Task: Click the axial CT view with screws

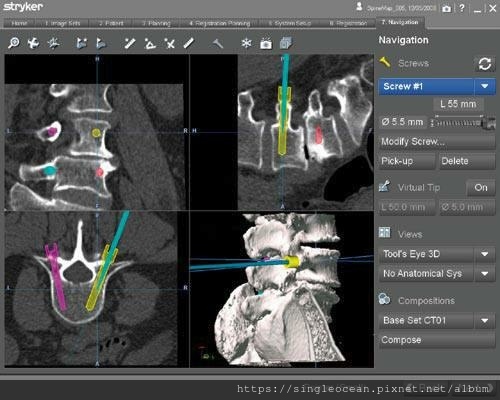Action: 97,289
